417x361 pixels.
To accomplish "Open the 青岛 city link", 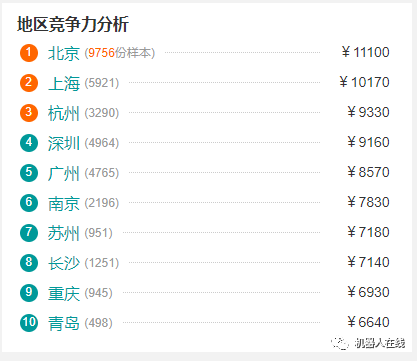I will tap(64, 323).
